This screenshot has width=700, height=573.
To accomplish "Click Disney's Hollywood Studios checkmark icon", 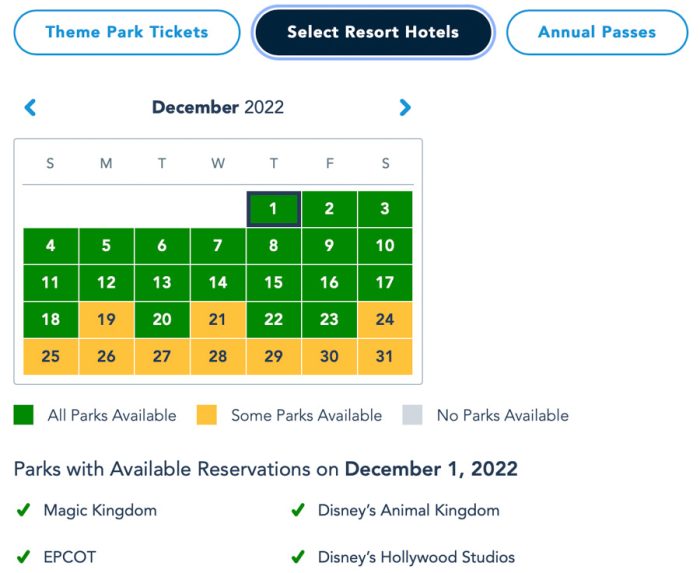I will [297, 557].
